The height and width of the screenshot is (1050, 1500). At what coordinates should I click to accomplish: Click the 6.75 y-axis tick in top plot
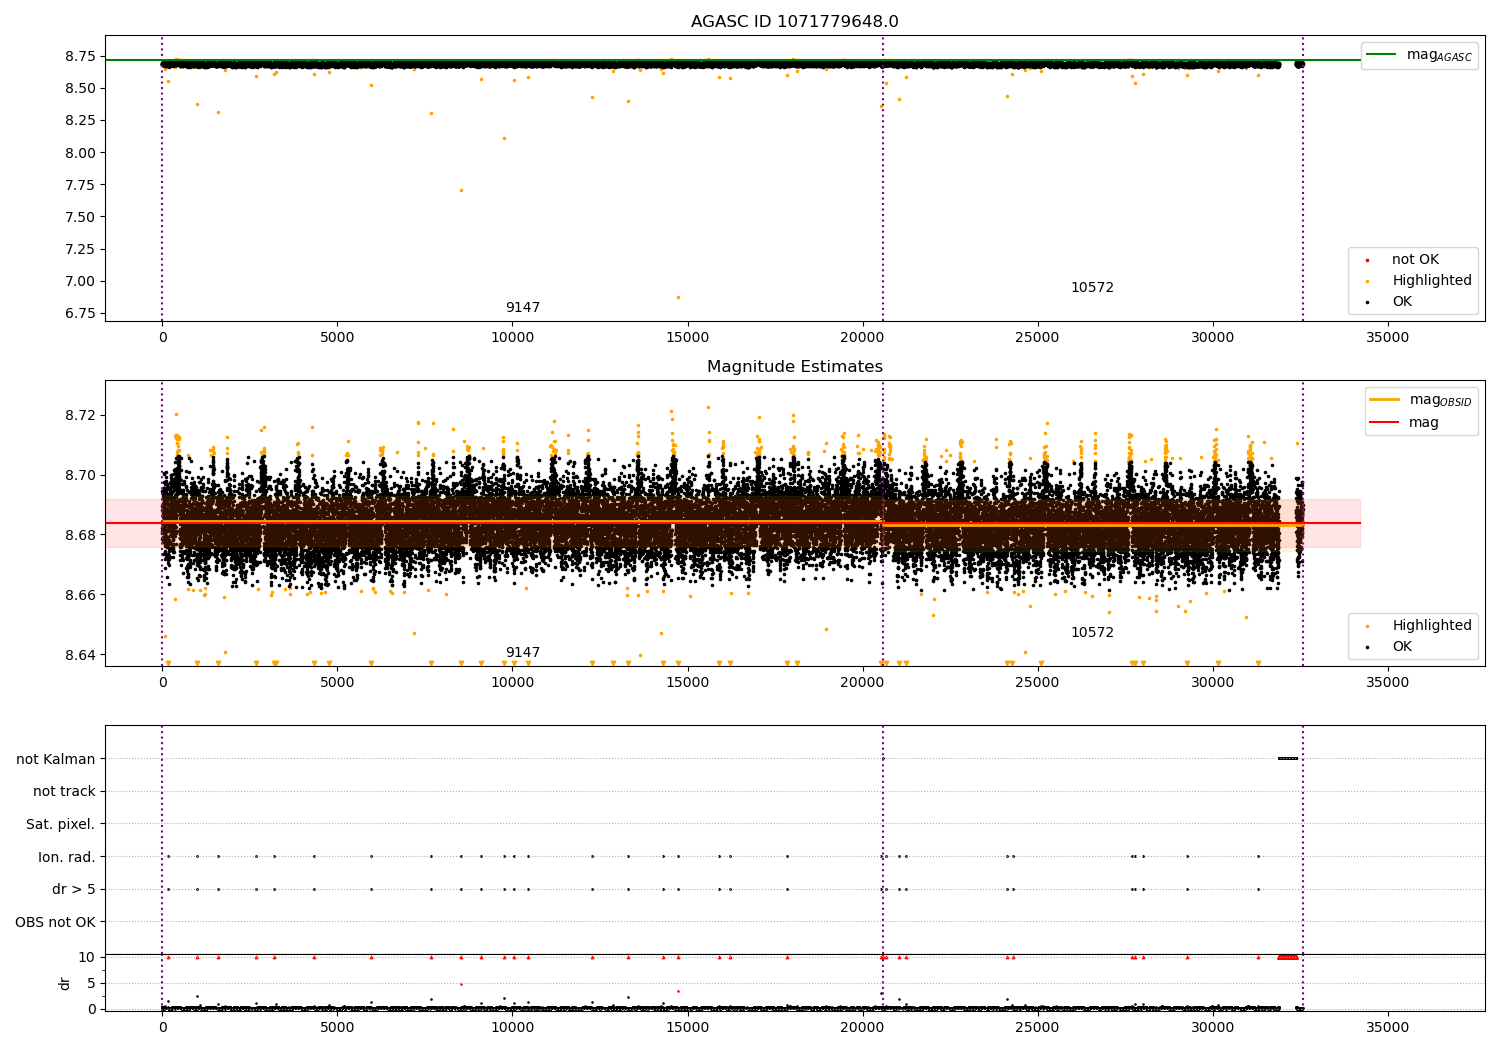pos(79,313)
